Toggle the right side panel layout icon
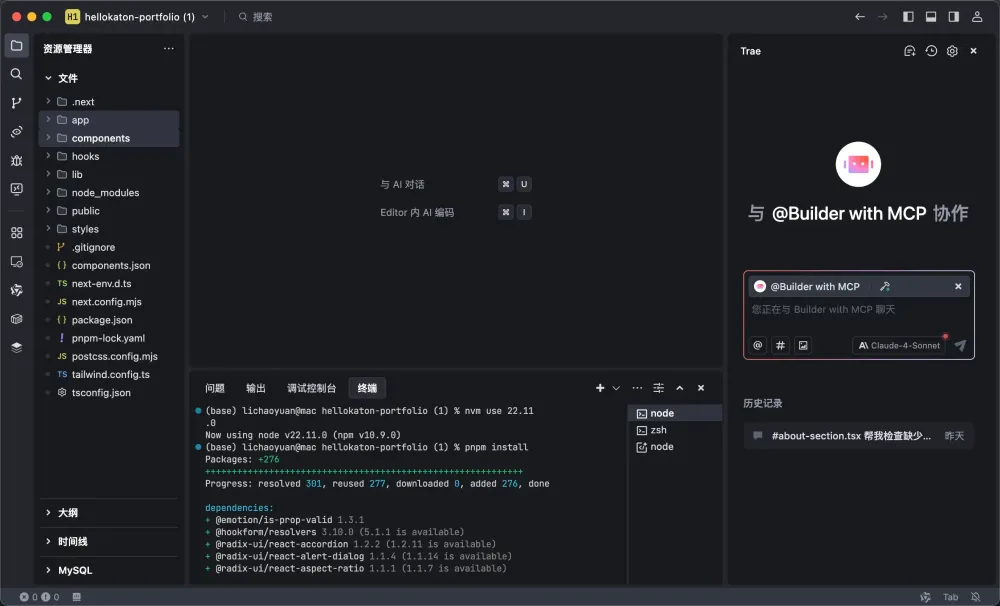 click(953, 17)
